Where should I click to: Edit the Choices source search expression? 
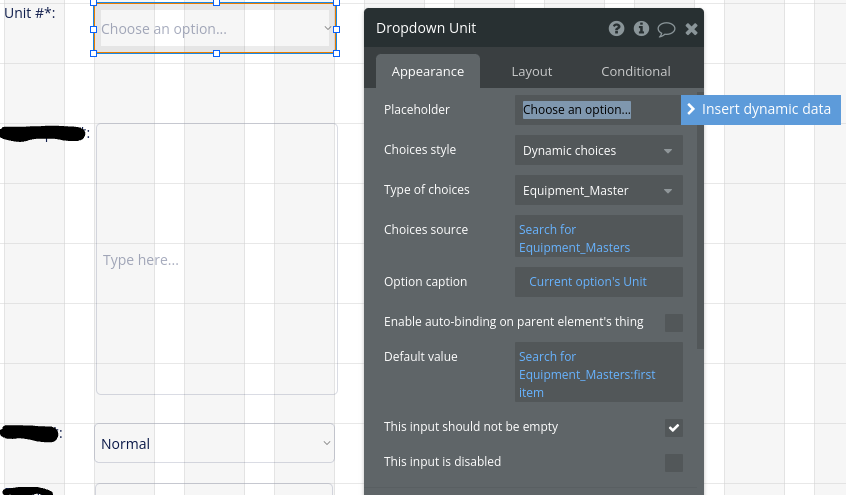[599, 238]
